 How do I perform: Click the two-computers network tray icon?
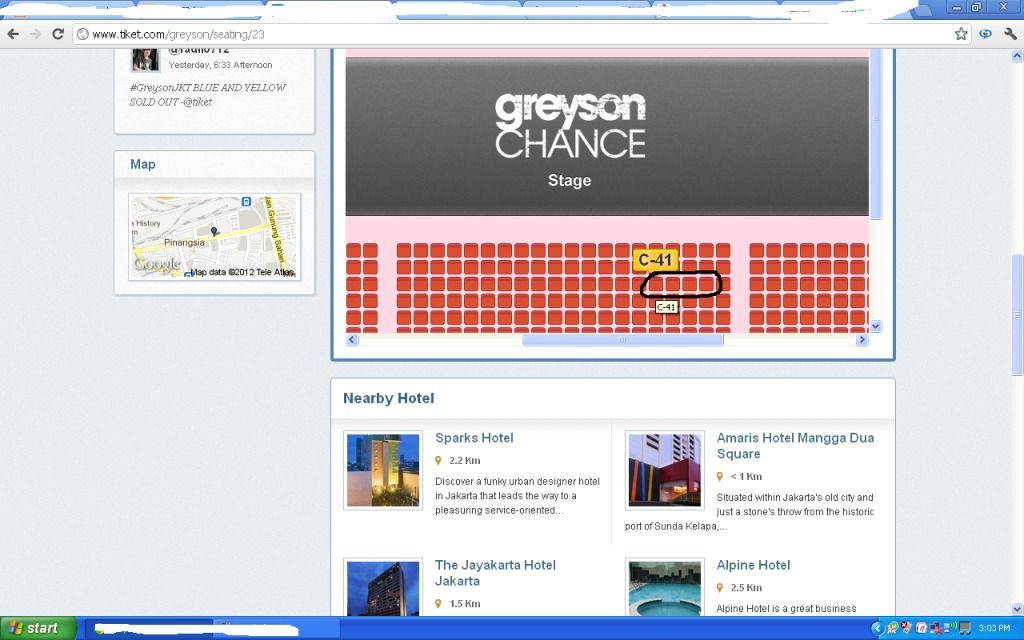[x=935, y=628]
